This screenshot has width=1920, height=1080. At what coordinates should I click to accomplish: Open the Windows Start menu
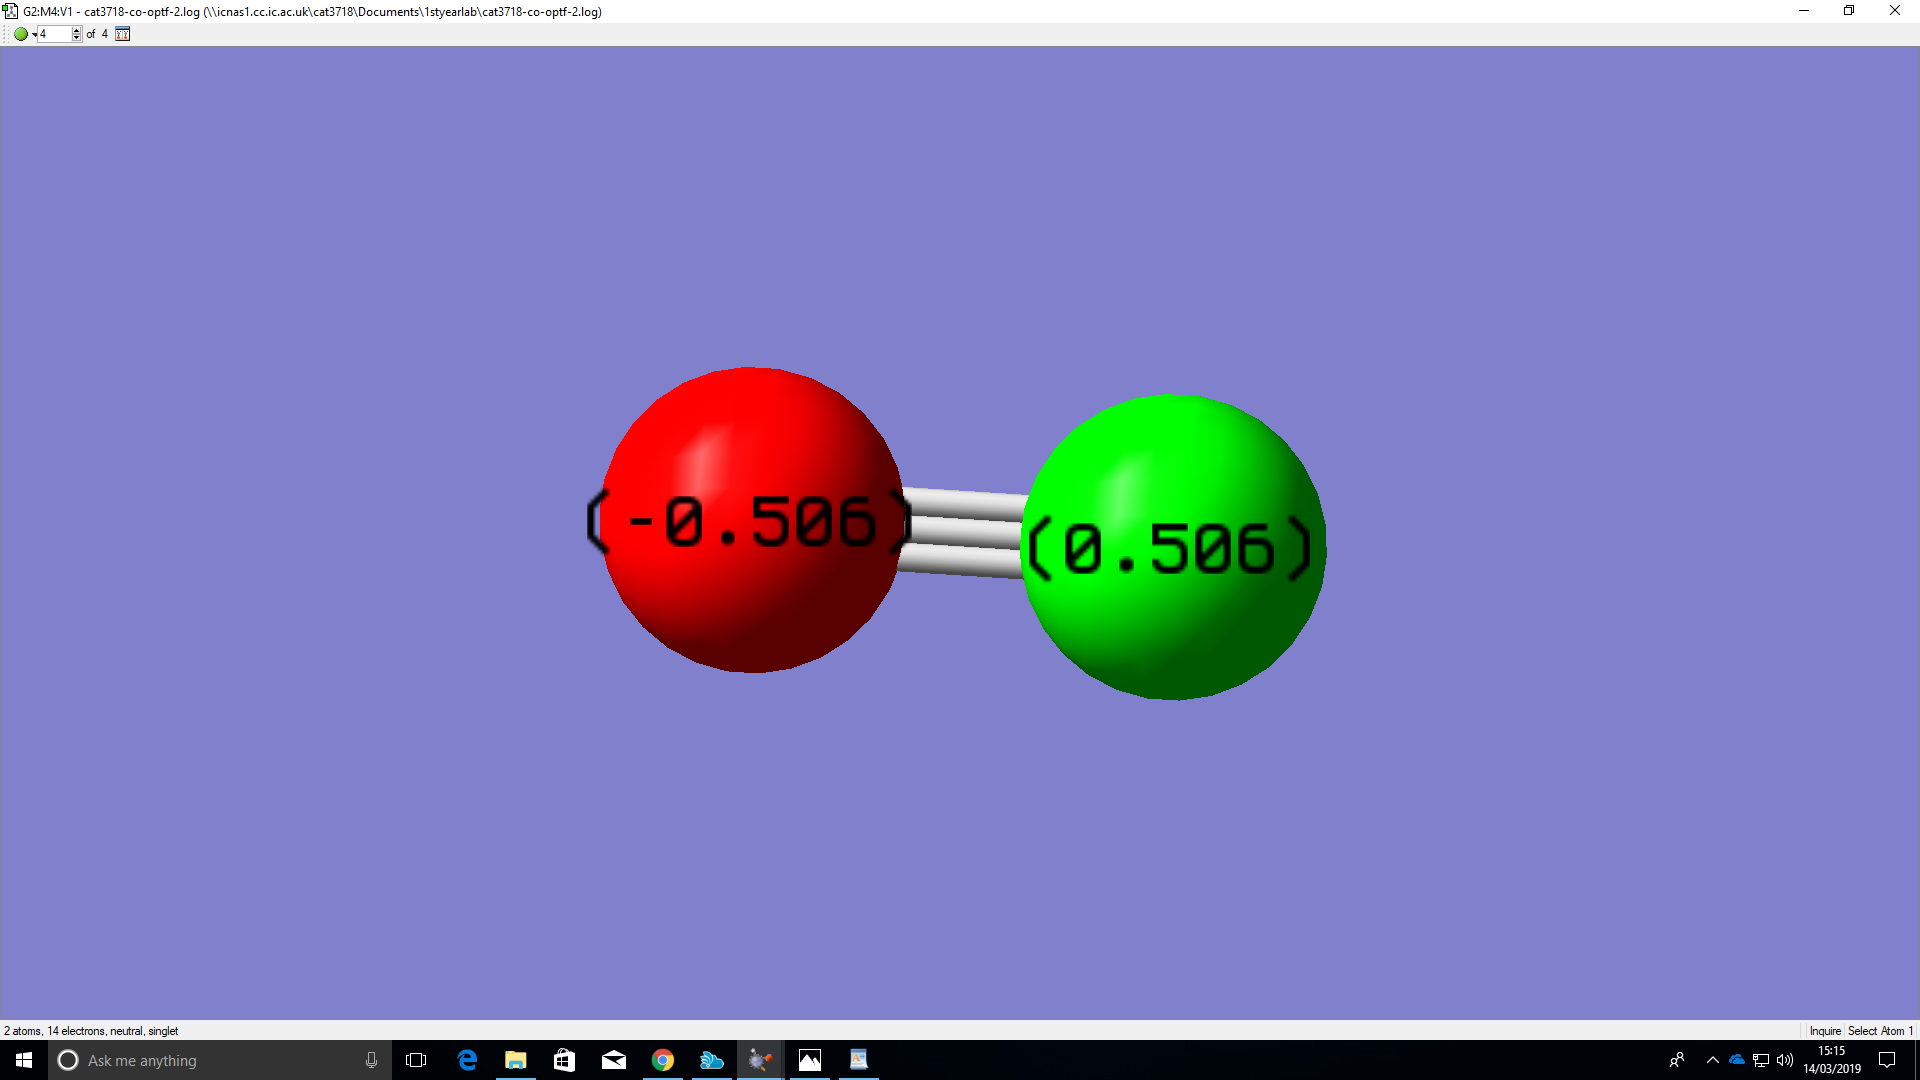24,1060
